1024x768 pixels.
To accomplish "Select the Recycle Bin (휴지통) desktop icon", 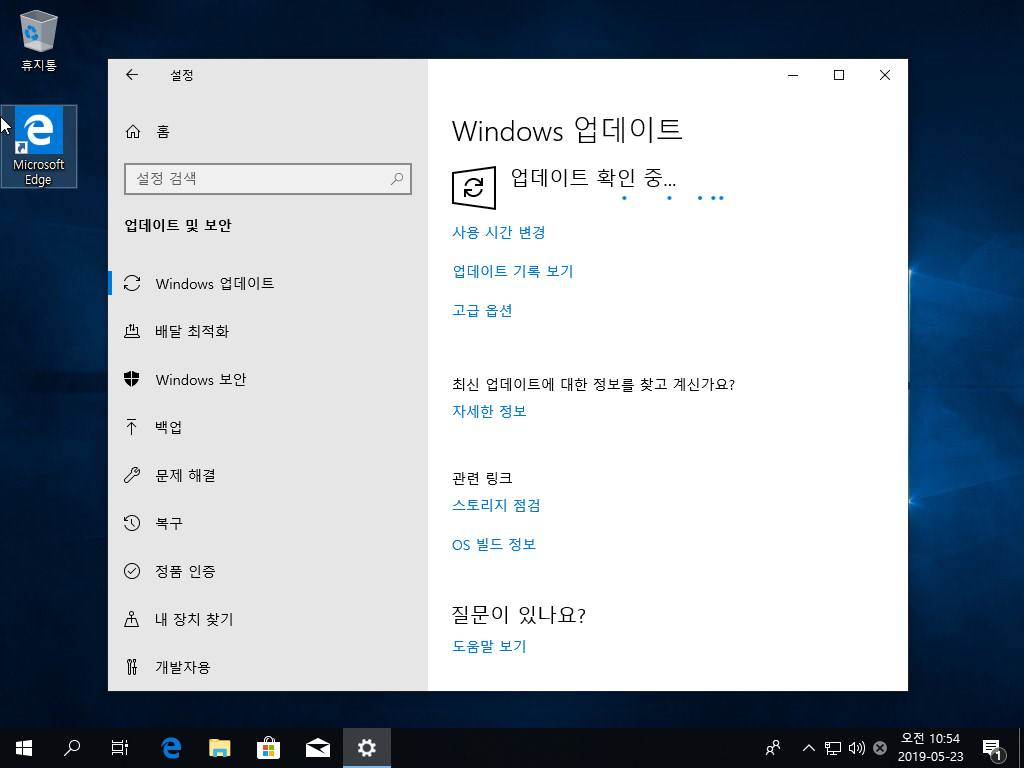I will (x=39, y=40).
